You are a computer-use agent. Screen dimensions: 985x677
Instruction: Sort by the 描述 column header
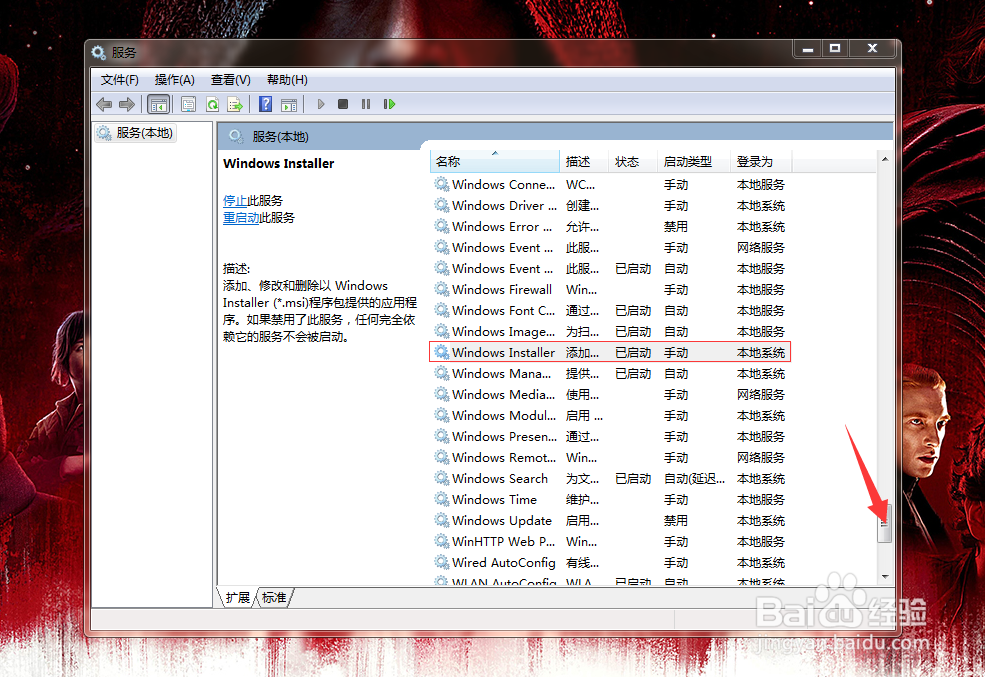[584, 161]
